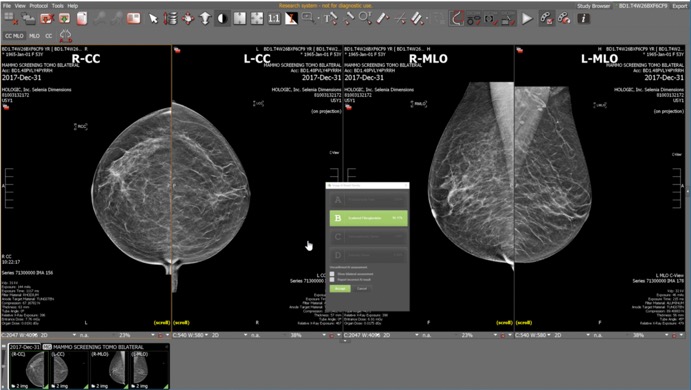The image size is (691, 390).
Task: Open the red document report icon
Action: click(82, 19)
